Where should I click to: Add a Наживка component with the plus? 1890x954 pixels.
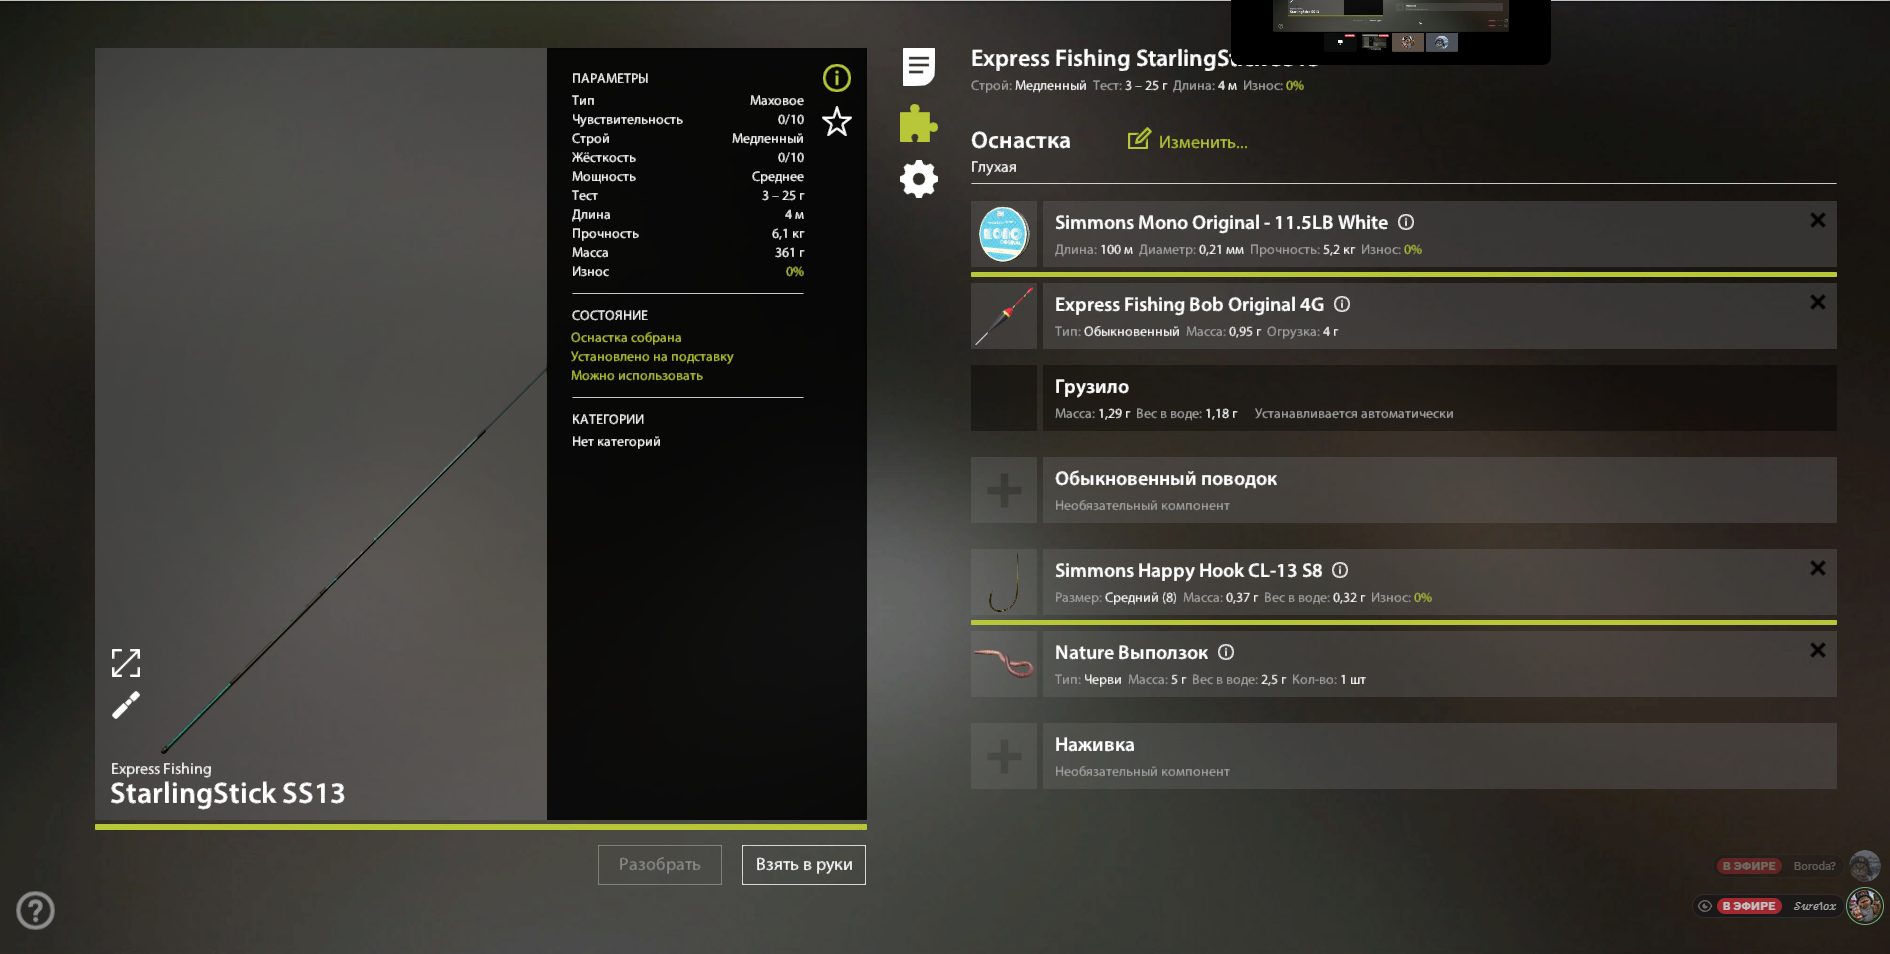click(x=1003, y=756)
